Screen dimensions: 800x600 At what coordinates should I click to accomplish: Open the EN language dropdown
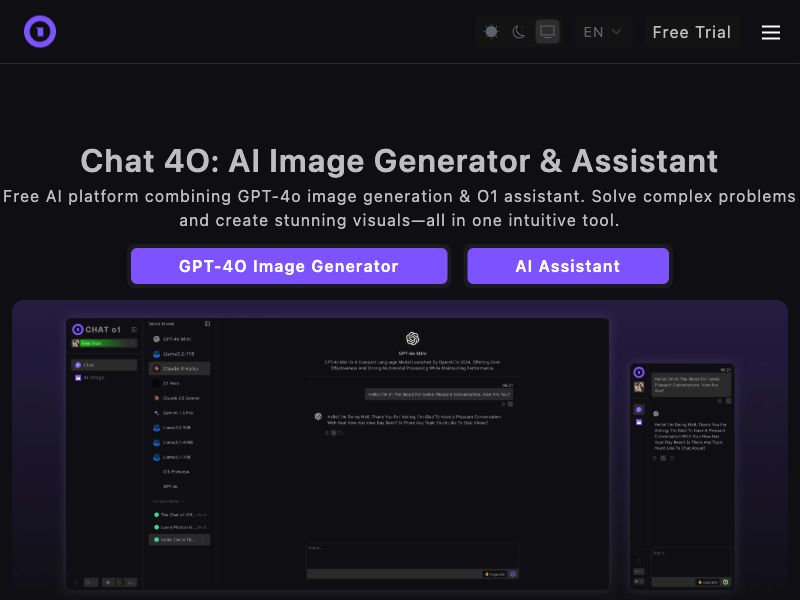click(601, 31)
